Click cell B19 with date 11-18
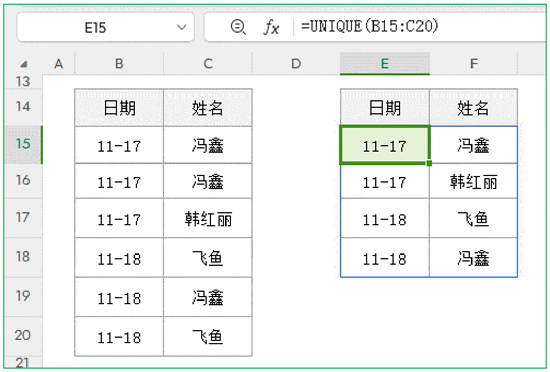Screen dimensions: 550x372 click(119, 298)
